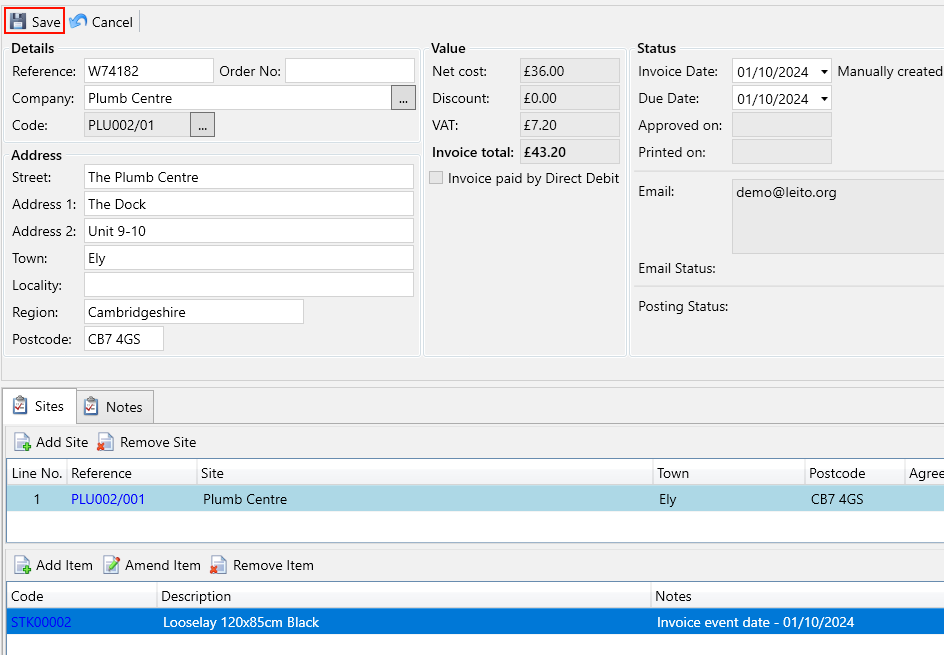Browse companies with Company ellipsis button
Image resolution: width=944 pixels, height=655 pixels.
(x=402, y=98)
